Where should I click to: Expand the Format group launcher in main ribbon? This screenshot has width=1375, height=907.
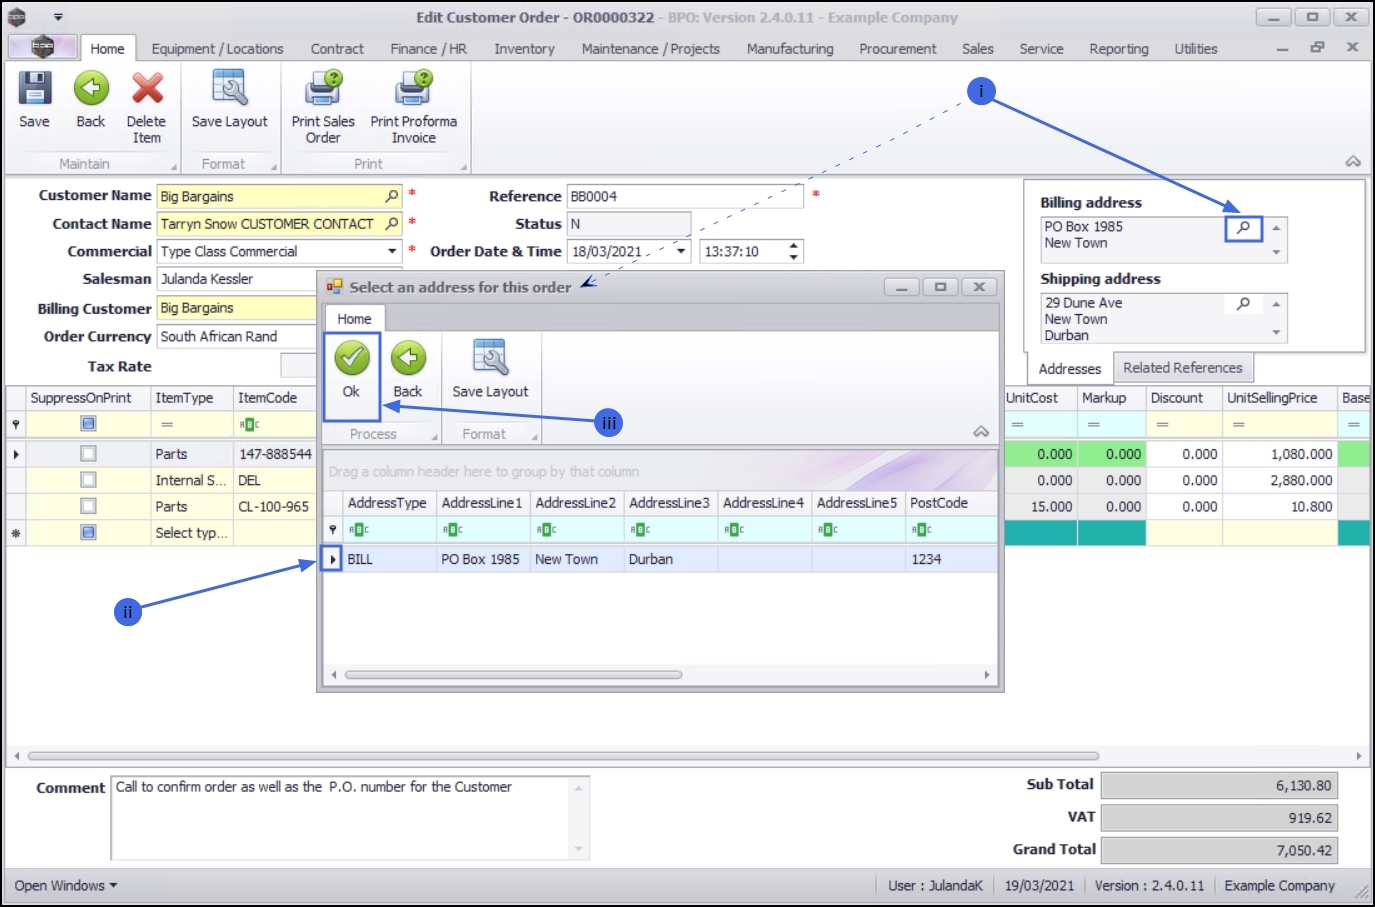point(273,167)
